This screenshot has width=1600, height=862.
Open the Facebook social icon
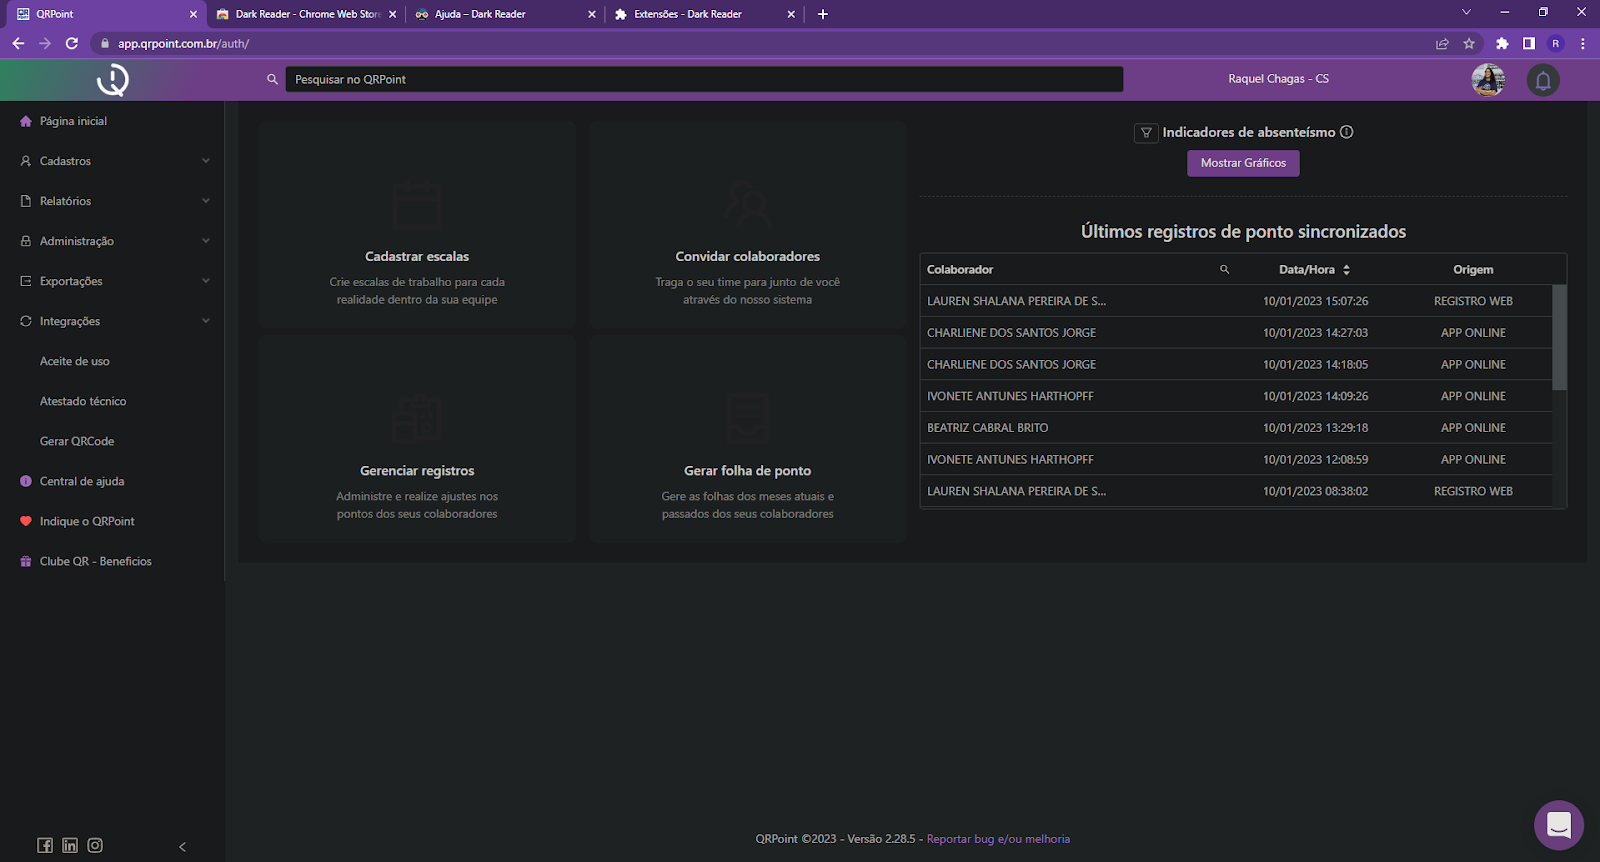coord(45,845)
